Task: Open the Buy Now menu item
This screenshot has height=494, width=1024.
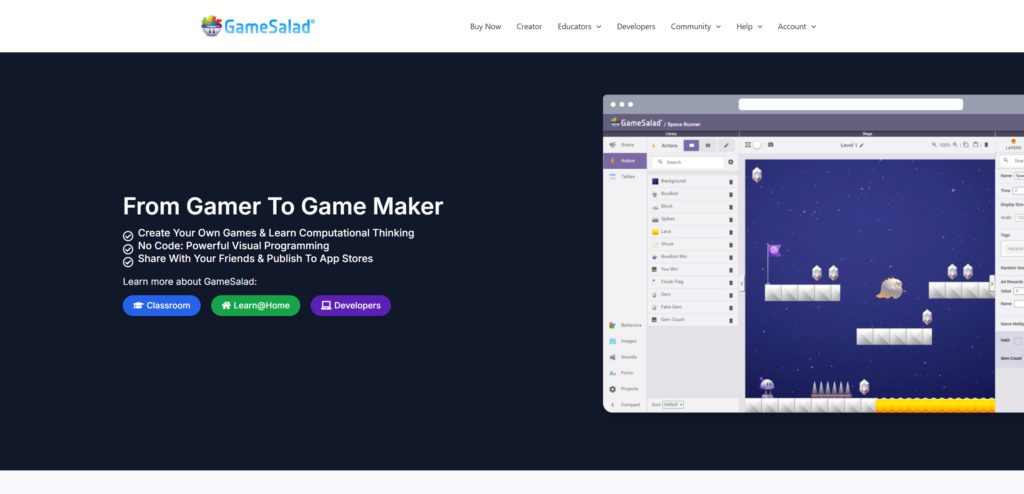Action: pos(485,26)
